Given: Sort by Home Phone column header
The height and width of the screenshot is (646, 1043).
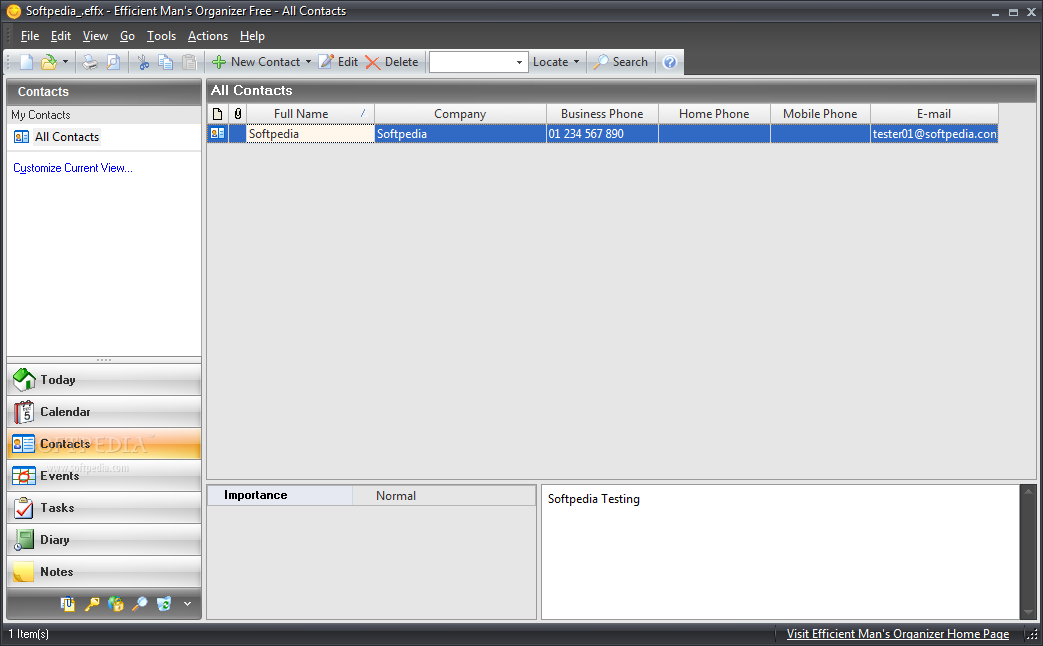Looking at the screenshot, I should (714, 114).
